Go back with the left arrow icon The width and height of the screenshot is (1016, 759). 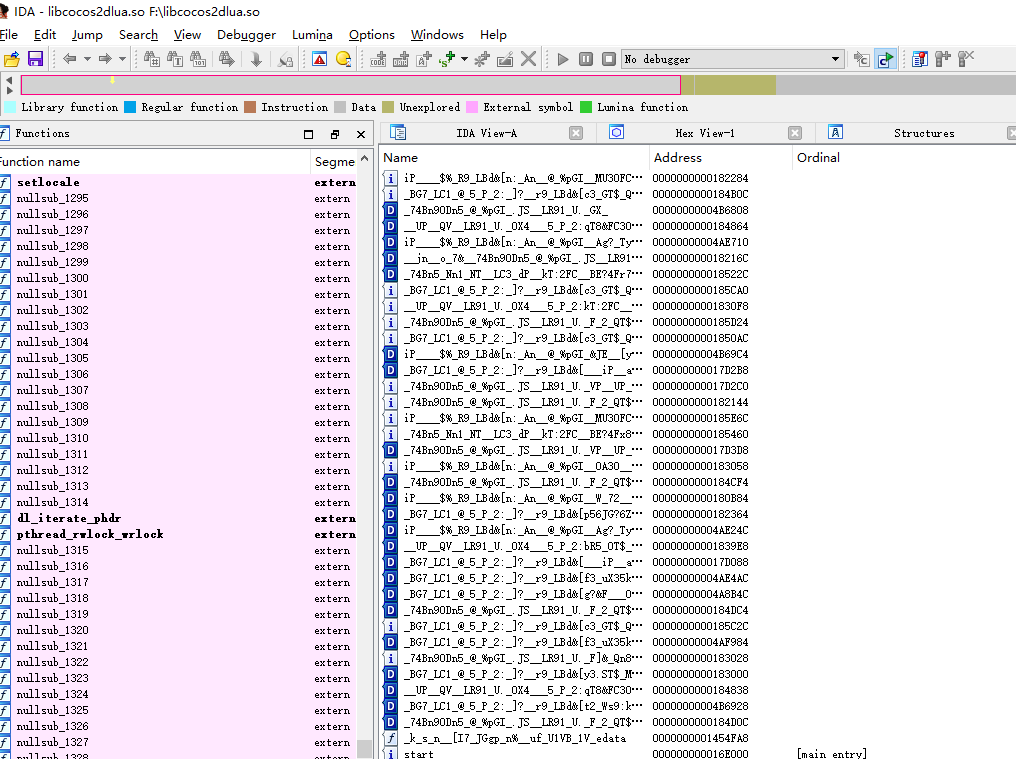pos(69,59)
